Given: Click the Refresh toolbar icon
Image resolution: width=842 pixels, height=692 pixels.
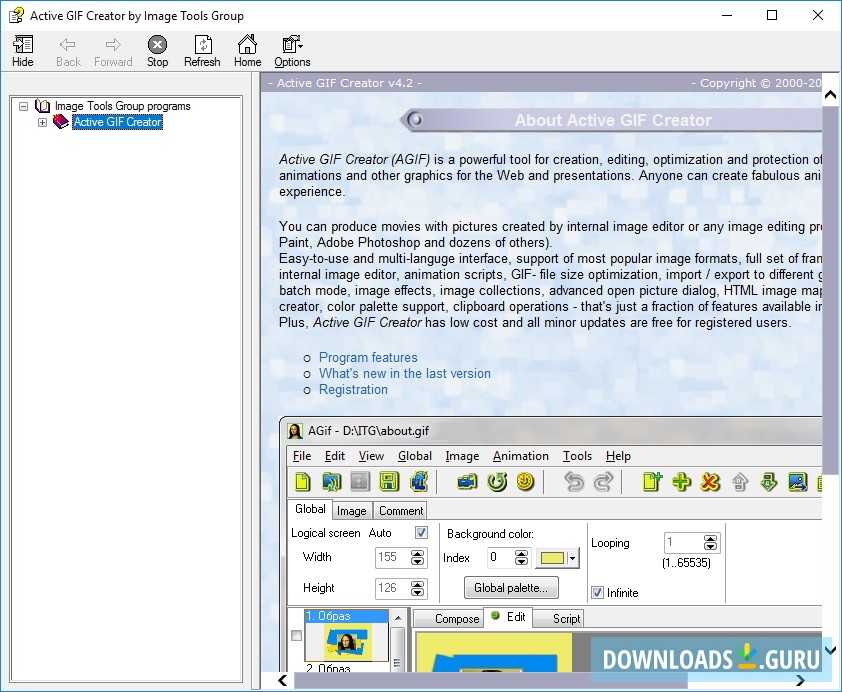Looking at the screenshot, I should 202,45.
